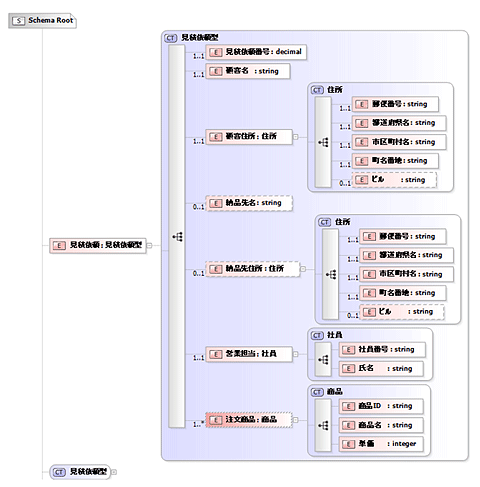The height and width of the screenshot is (487, 480).
Task: Click the CT icon of 商品 type
Action: pos(317,392)
